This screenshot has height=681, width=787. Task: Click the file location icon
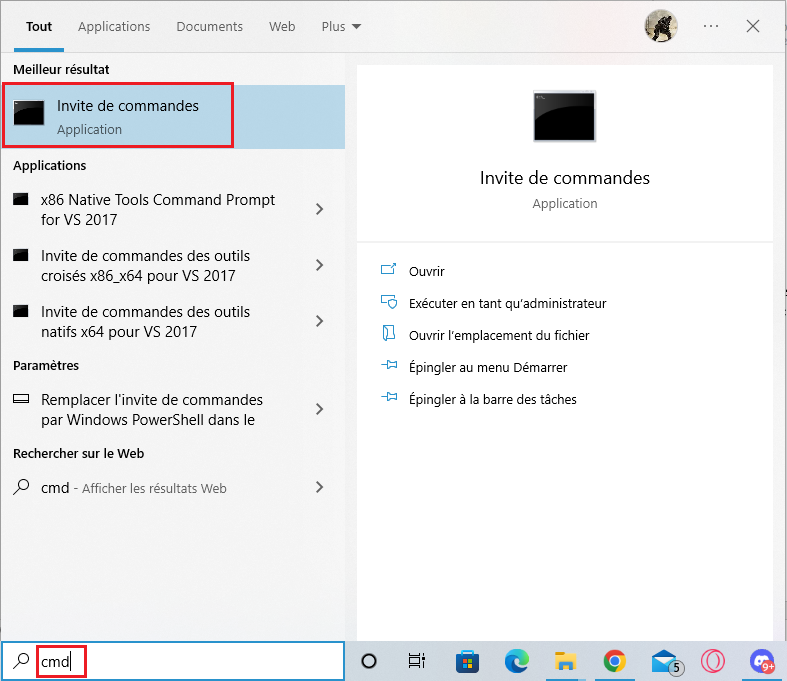(388, 333)
